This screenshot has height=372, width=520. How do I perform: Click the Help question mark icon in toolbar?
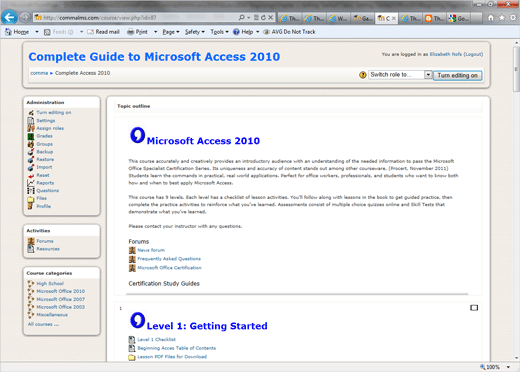coord(236,32)
